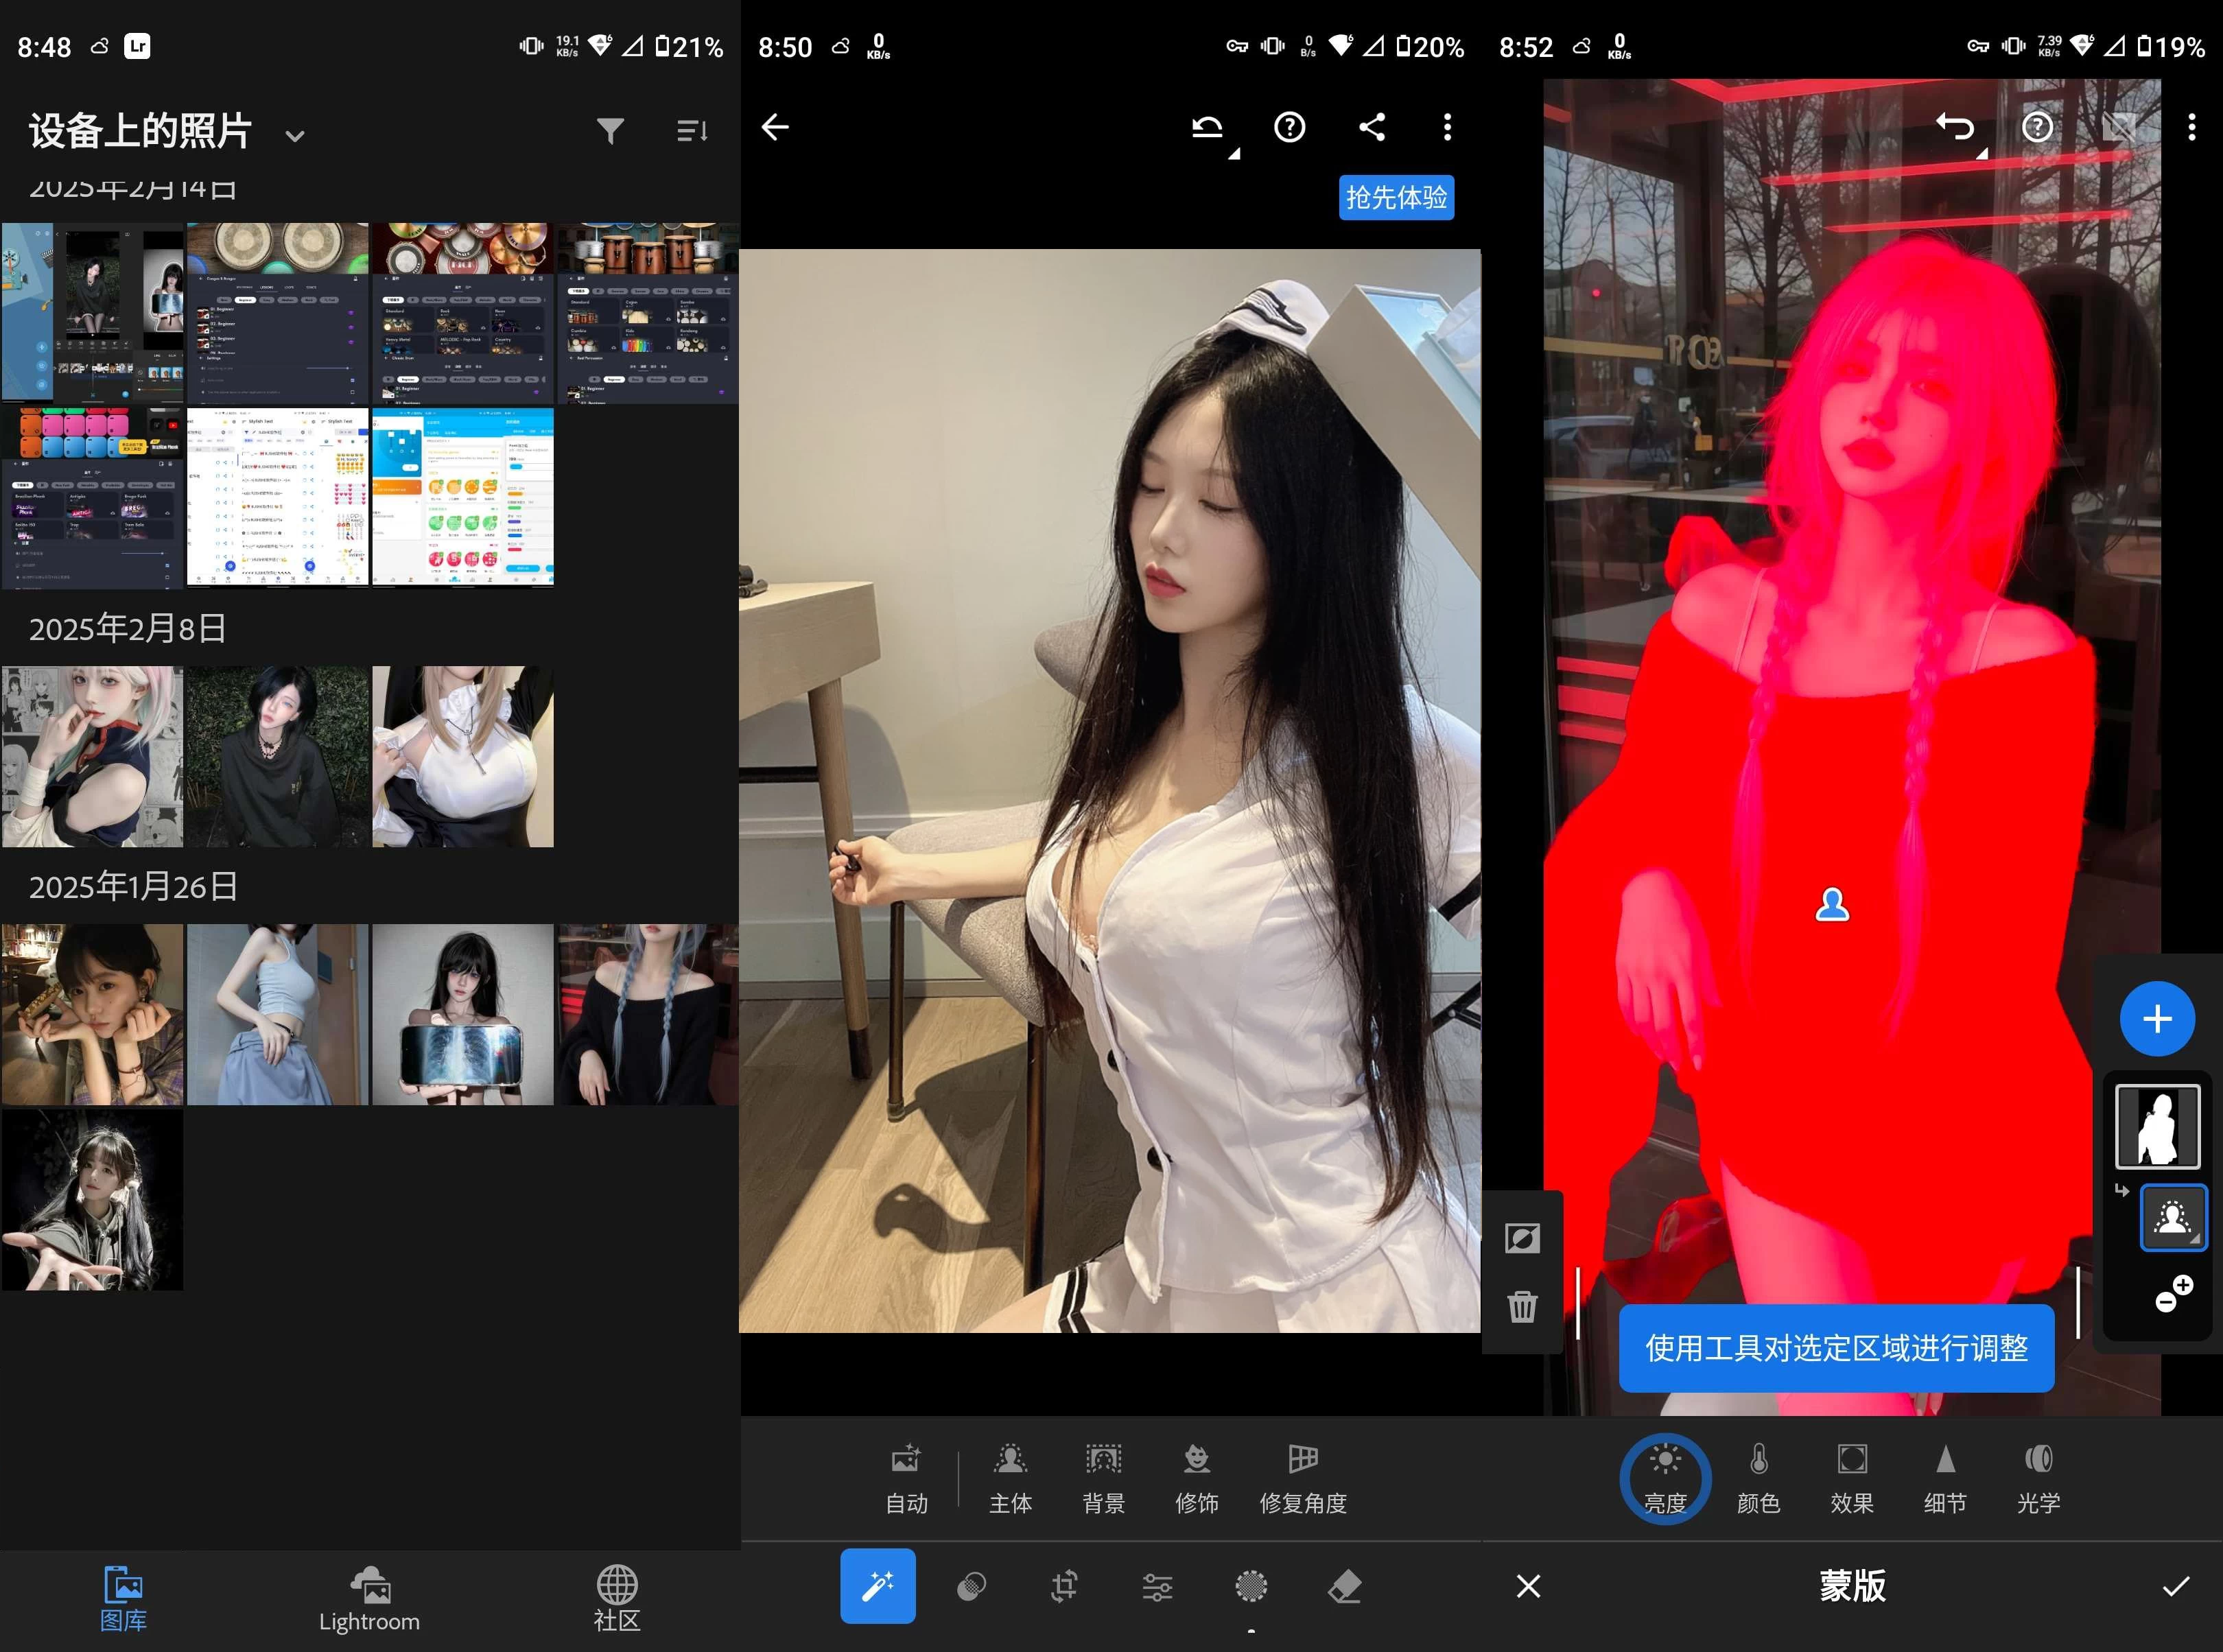Expand the 设备上的照片 album dropdown
2223x1652 pixels.
tap(294, 136)
